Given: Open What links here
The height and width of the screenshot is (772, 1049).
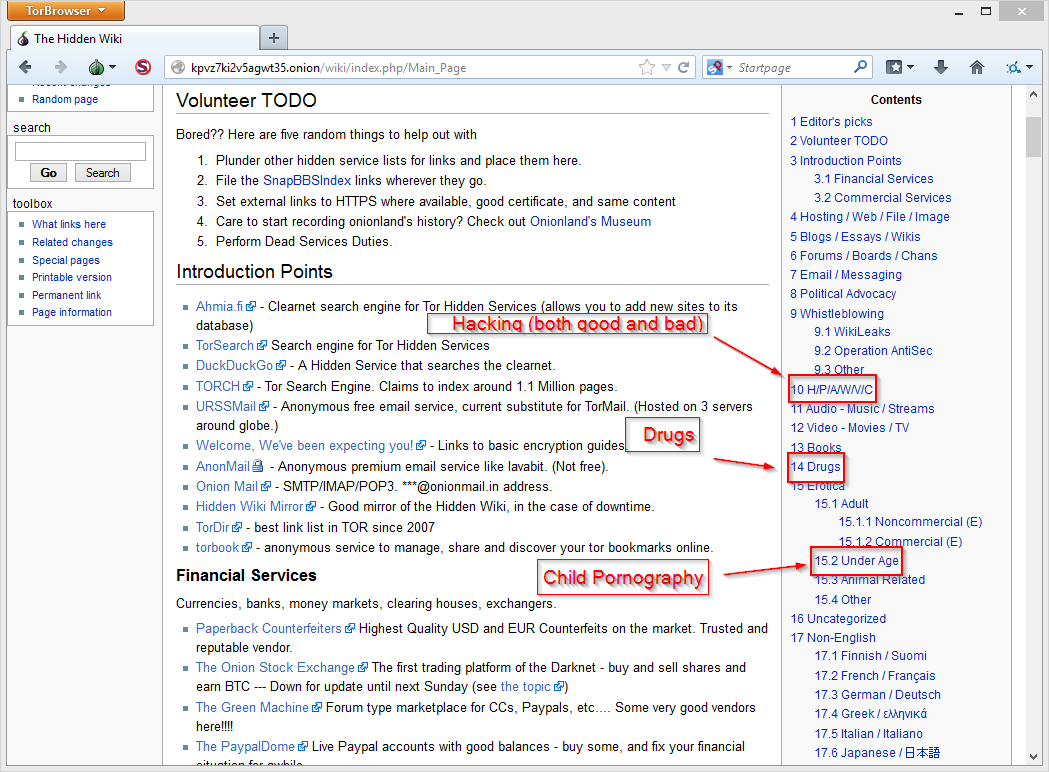Looking at the screenshot, I should click(69, 224).
